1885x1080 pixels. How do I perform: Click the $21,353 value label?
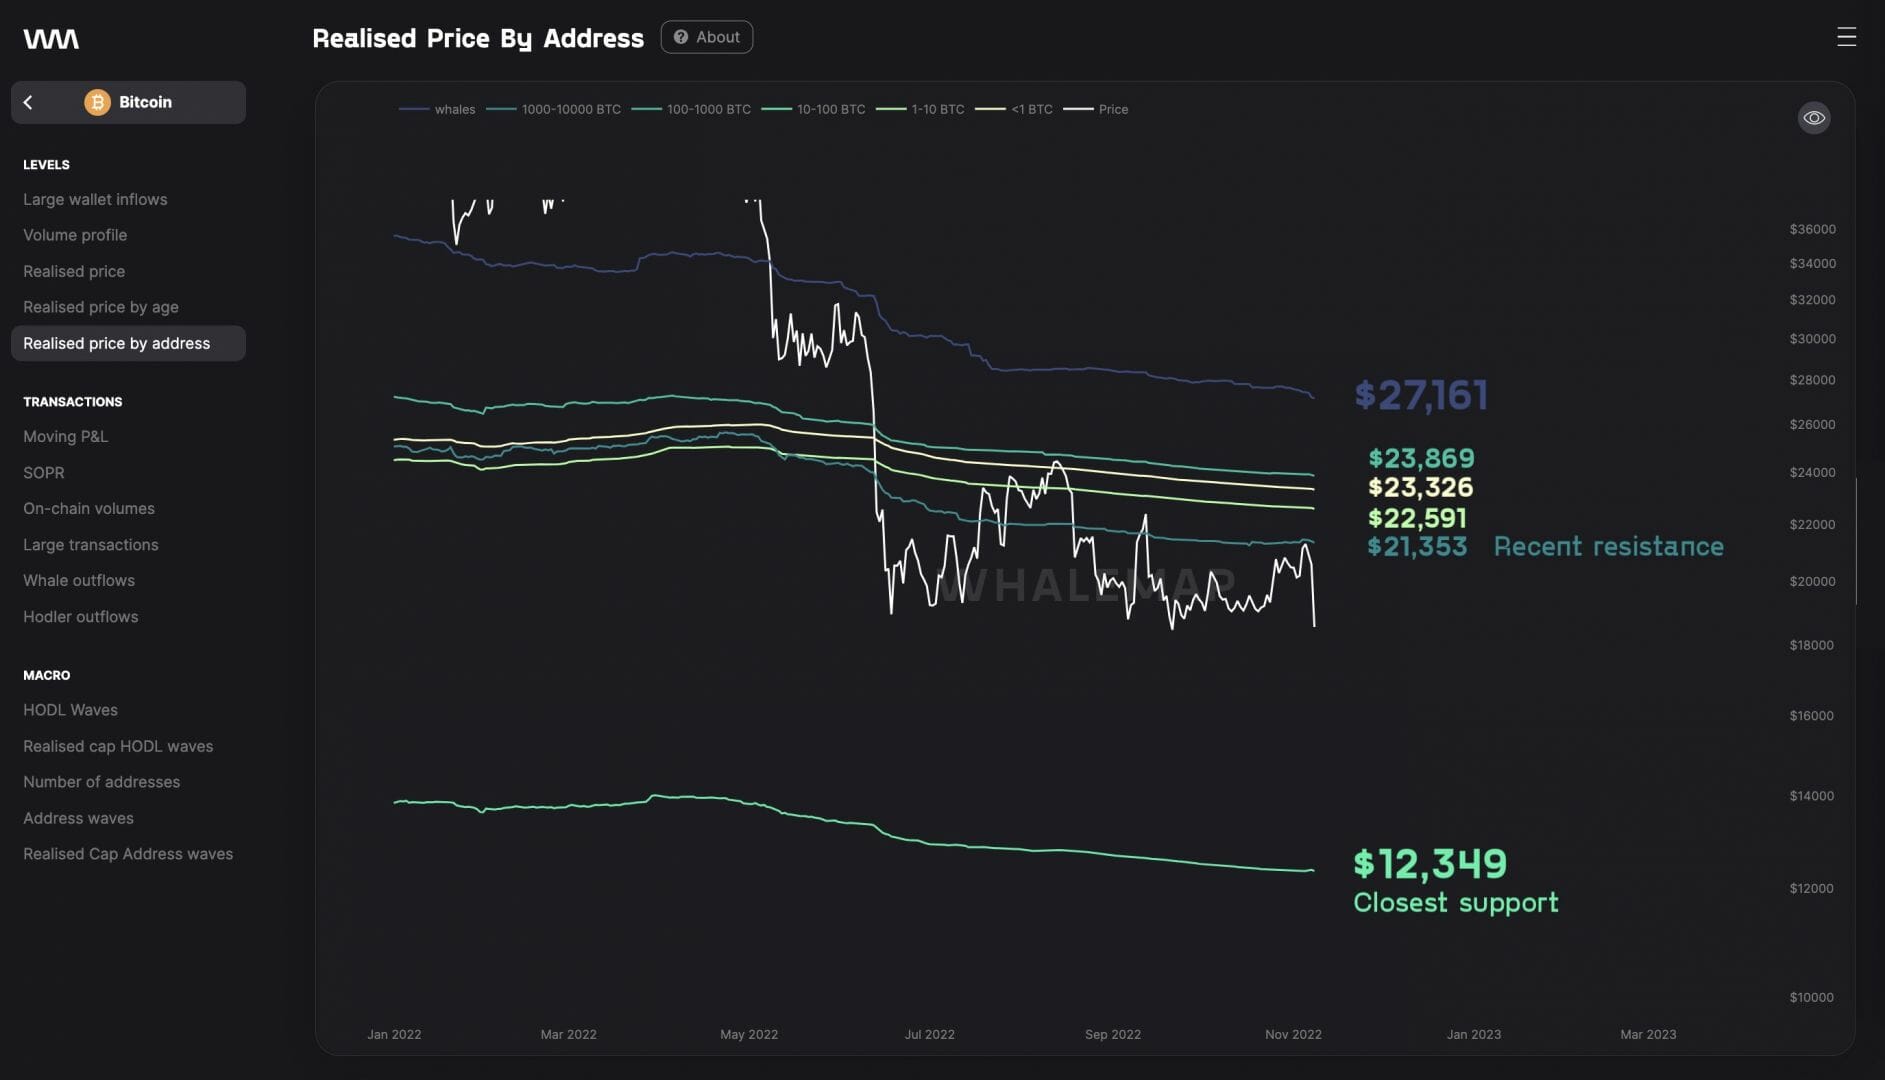1417,546
